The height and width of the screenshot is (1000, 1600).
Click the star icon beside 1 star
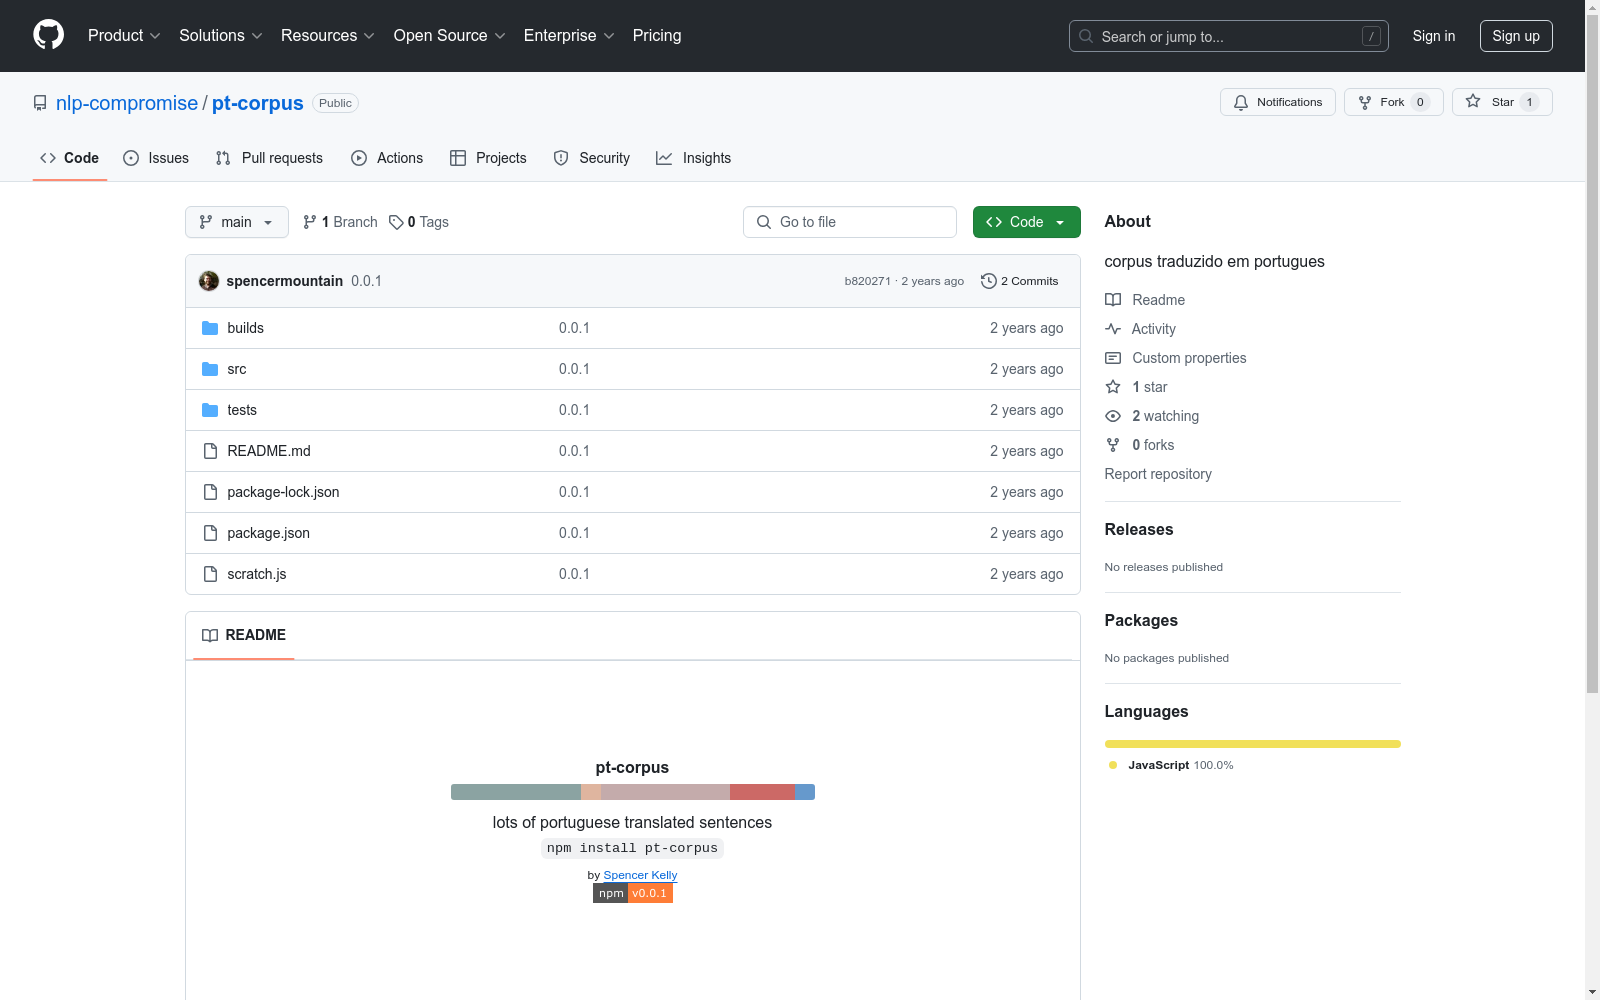pyautogui.click(x=1113, y=387)
